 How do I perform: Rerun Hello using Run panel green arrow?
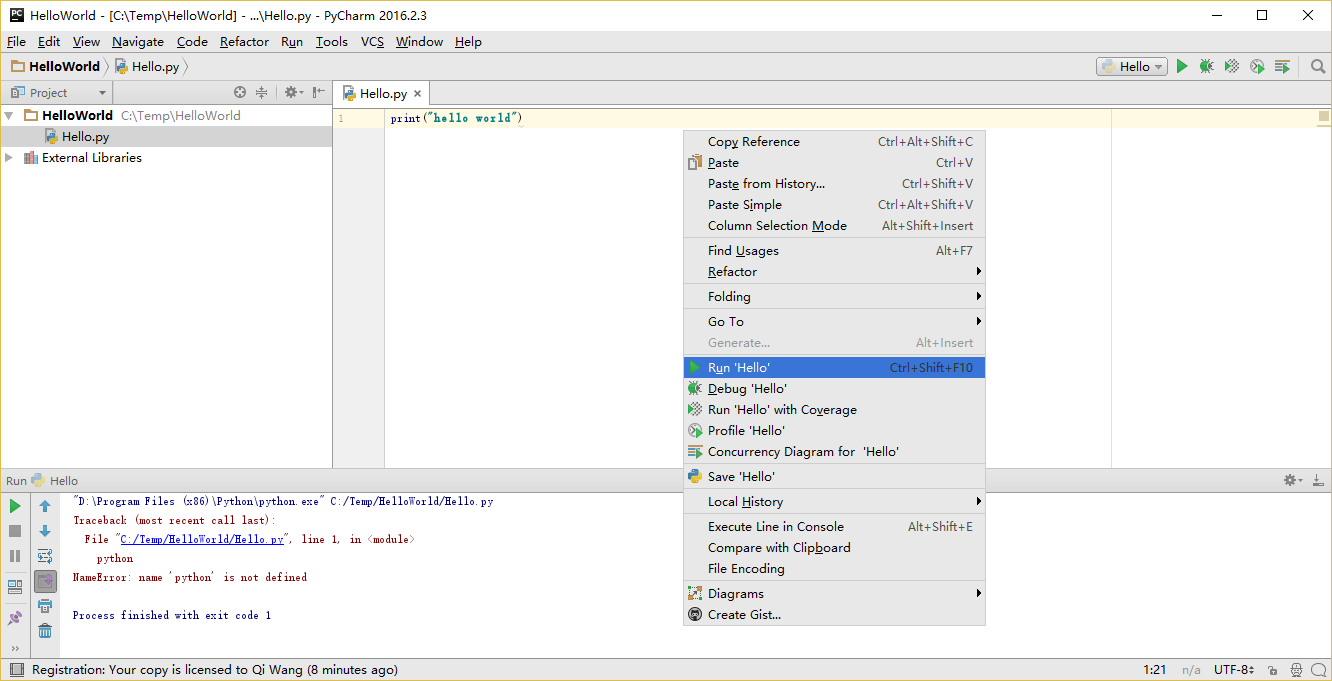click(x=15, y=506)
